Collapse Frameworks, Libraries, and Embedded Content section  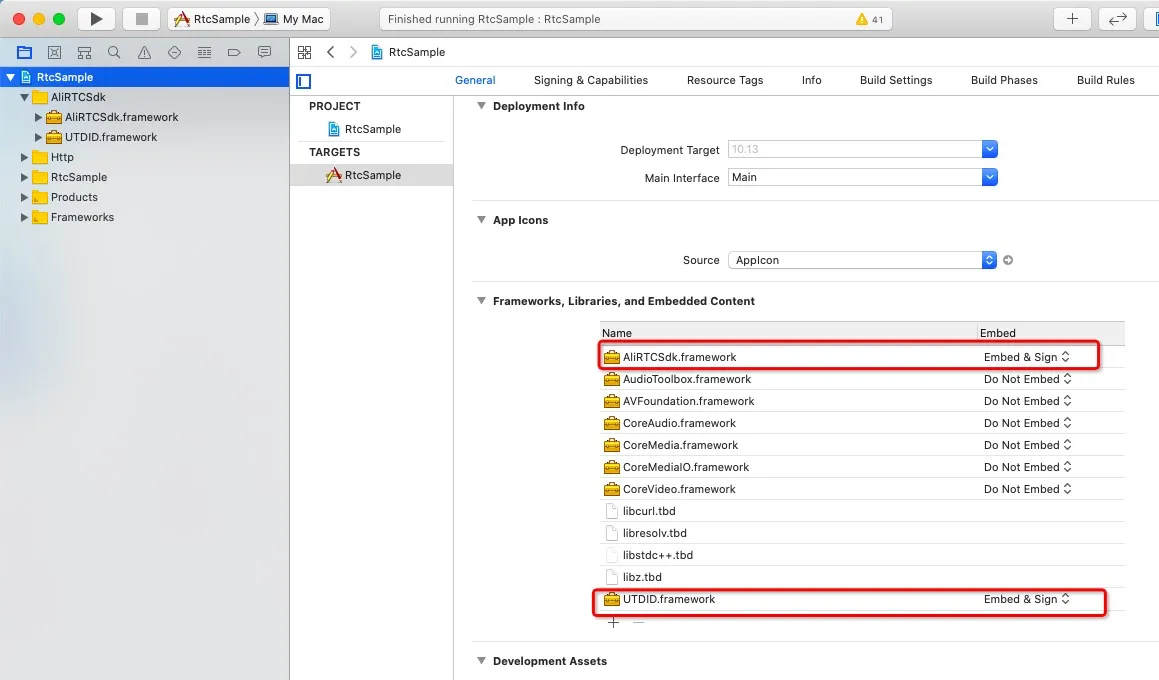click(x=481, y=302)
